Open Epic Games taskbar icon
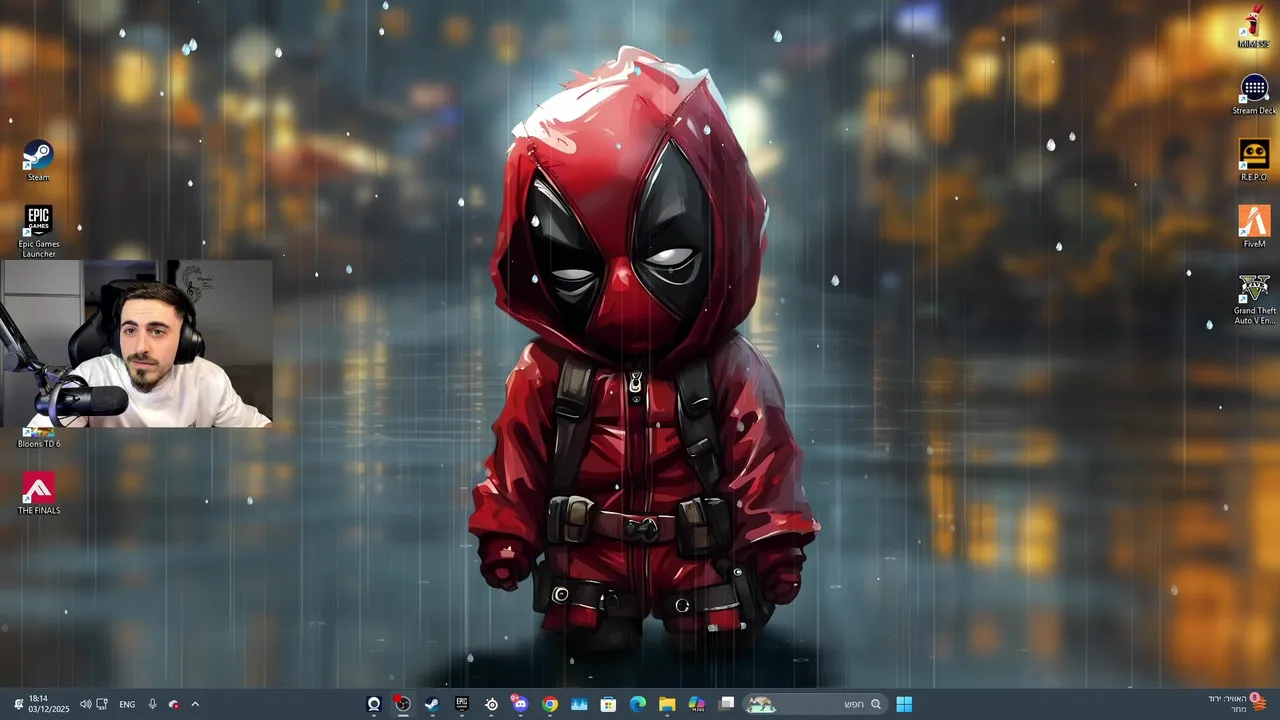Viewport: 1280px width, 720px height. click(x=462, y=704)
